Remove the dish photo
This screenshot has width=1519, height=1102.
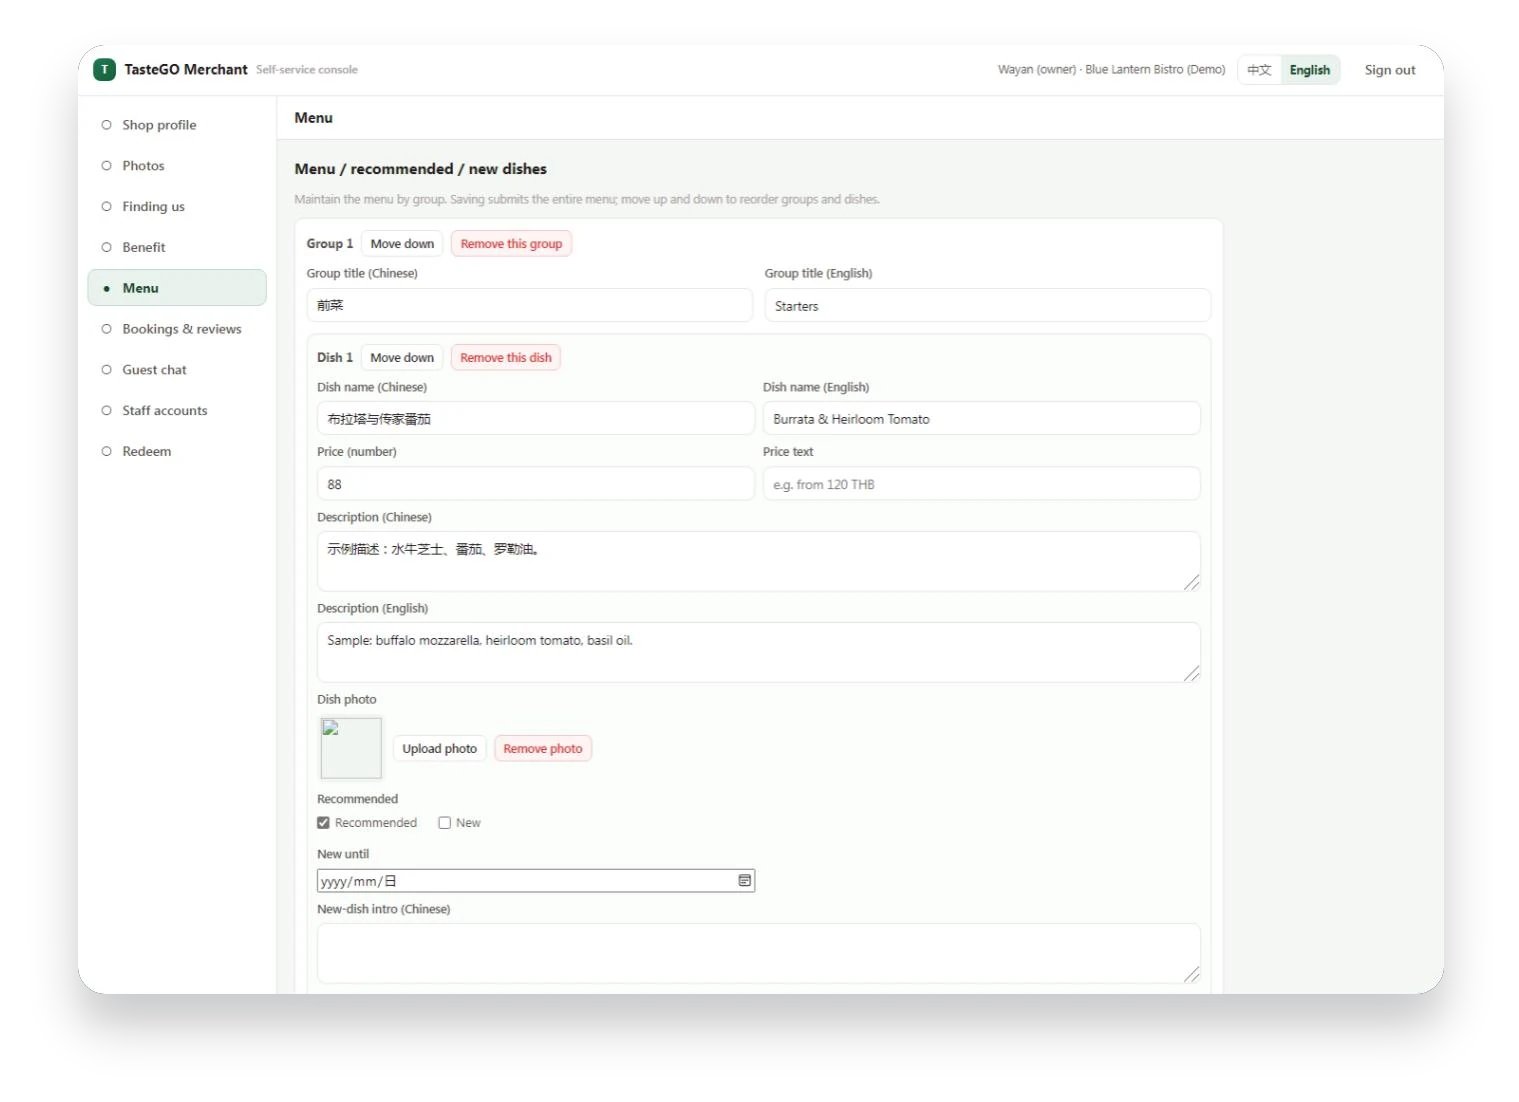(x=543, y=749)
